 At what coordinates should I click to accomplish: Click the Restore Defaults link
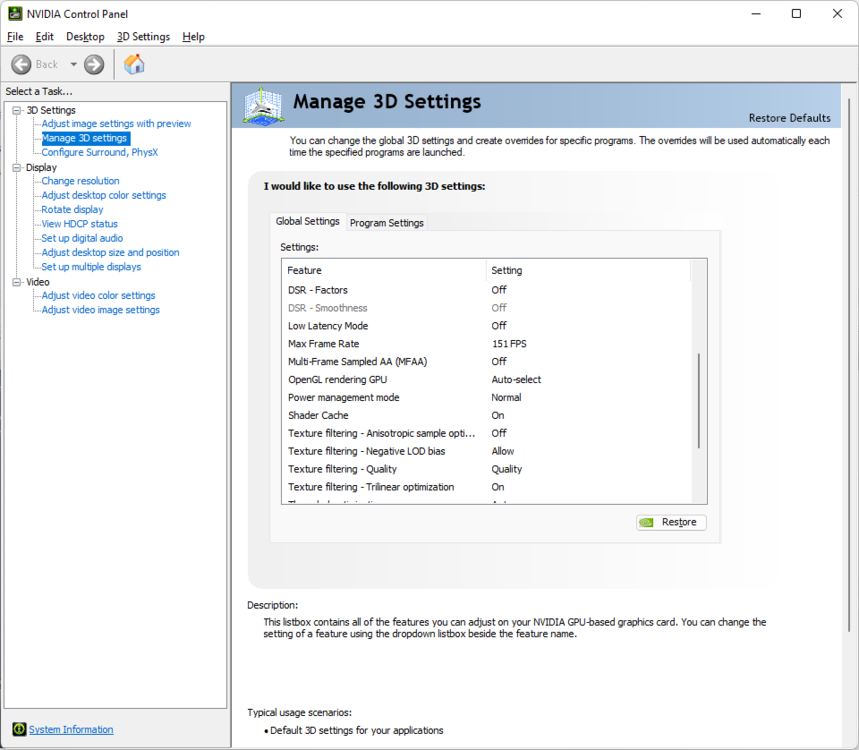click(x=789, y=118)
